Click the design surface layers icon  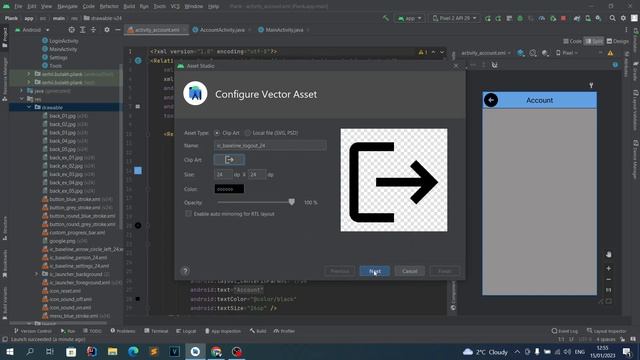pos(521,53)
